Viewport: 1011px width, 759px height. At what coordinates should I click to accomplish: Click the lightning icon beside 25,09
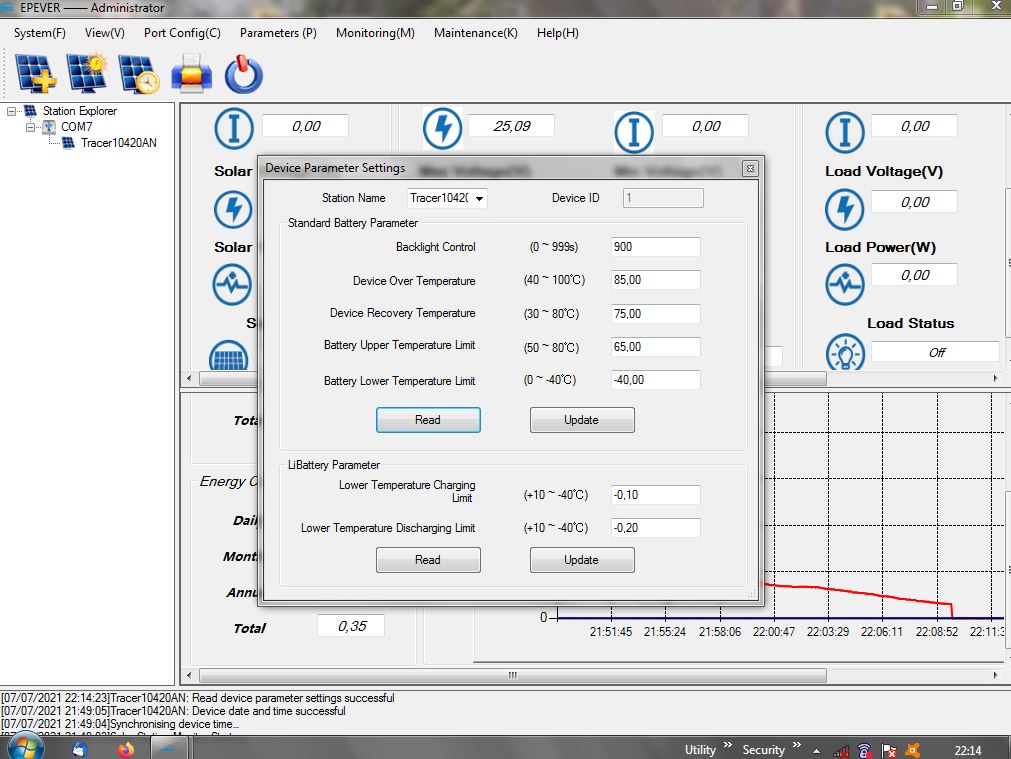coord(442,128)
